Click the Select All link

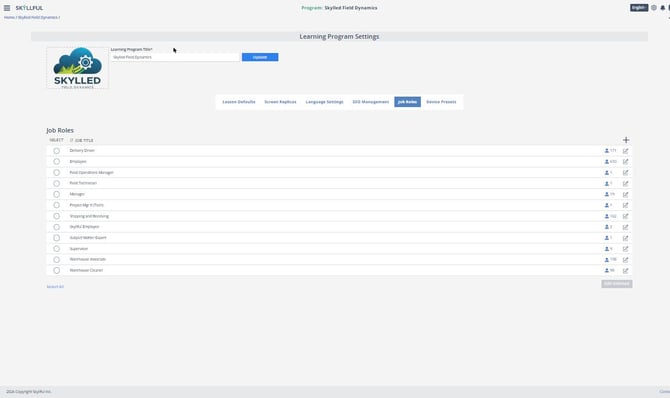[55, 286]
